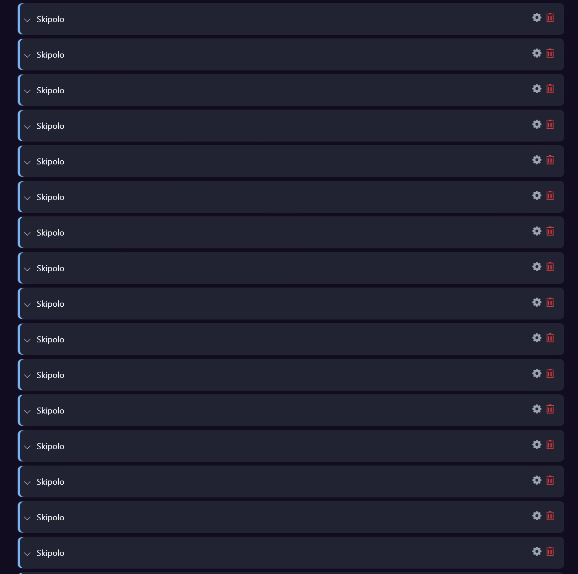Open gear settings on twelfth Skipolo row
Image resolution: width=578 pixels, height=574 pixels.
pyautogui.click(x=536, y=409)
